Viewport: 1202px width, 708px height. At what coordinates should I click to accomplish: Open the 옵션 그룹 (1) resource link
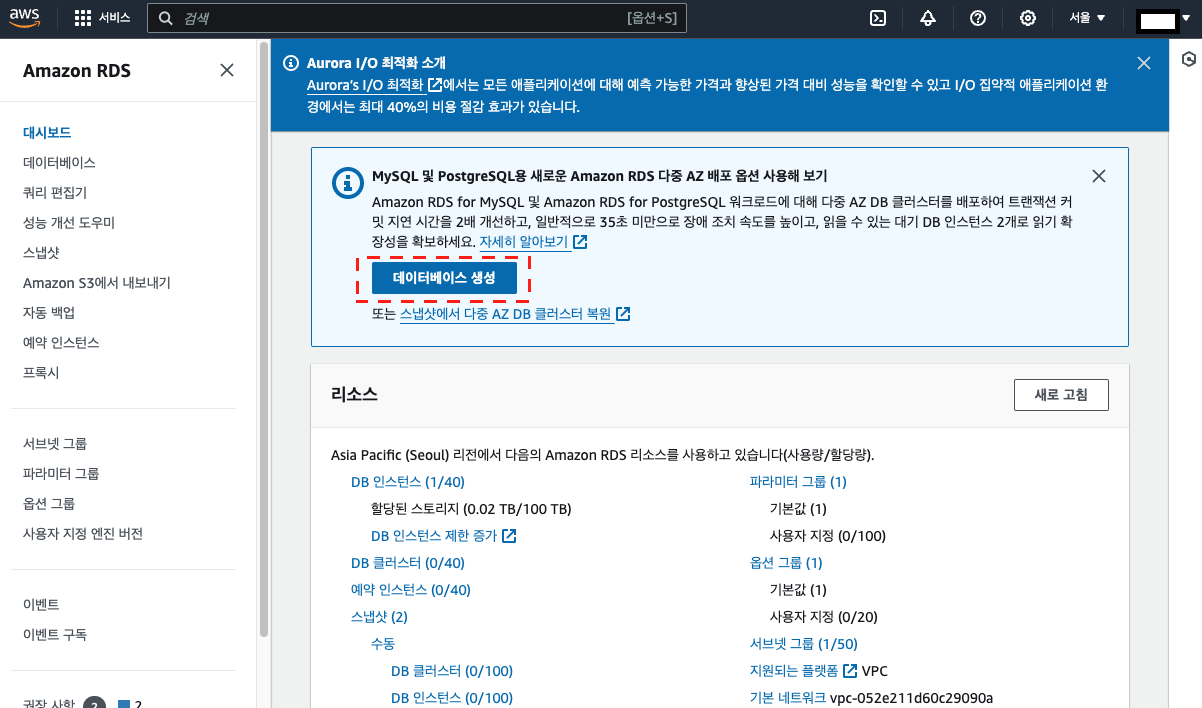pyautogui.click(x=786, y=563)
